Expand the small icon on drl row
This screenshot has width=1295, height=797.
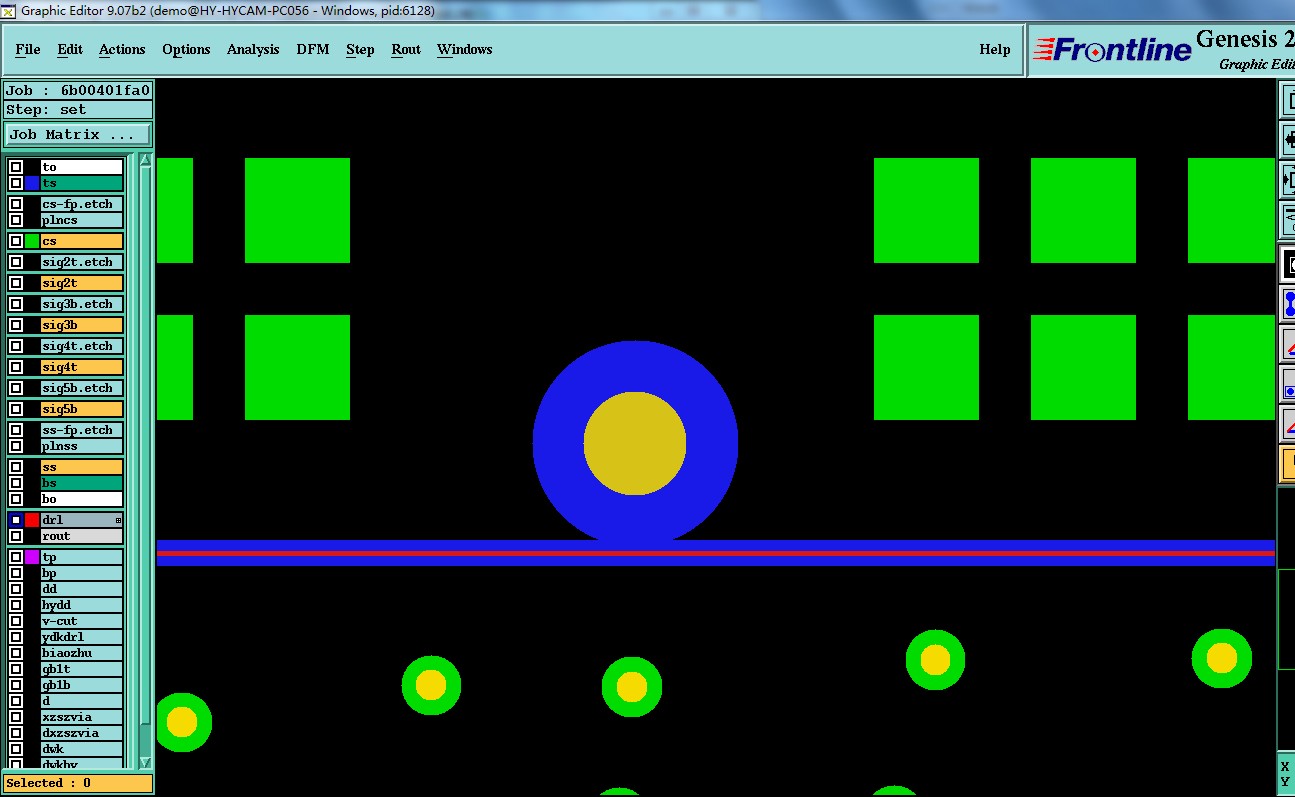tap(118, 520)
